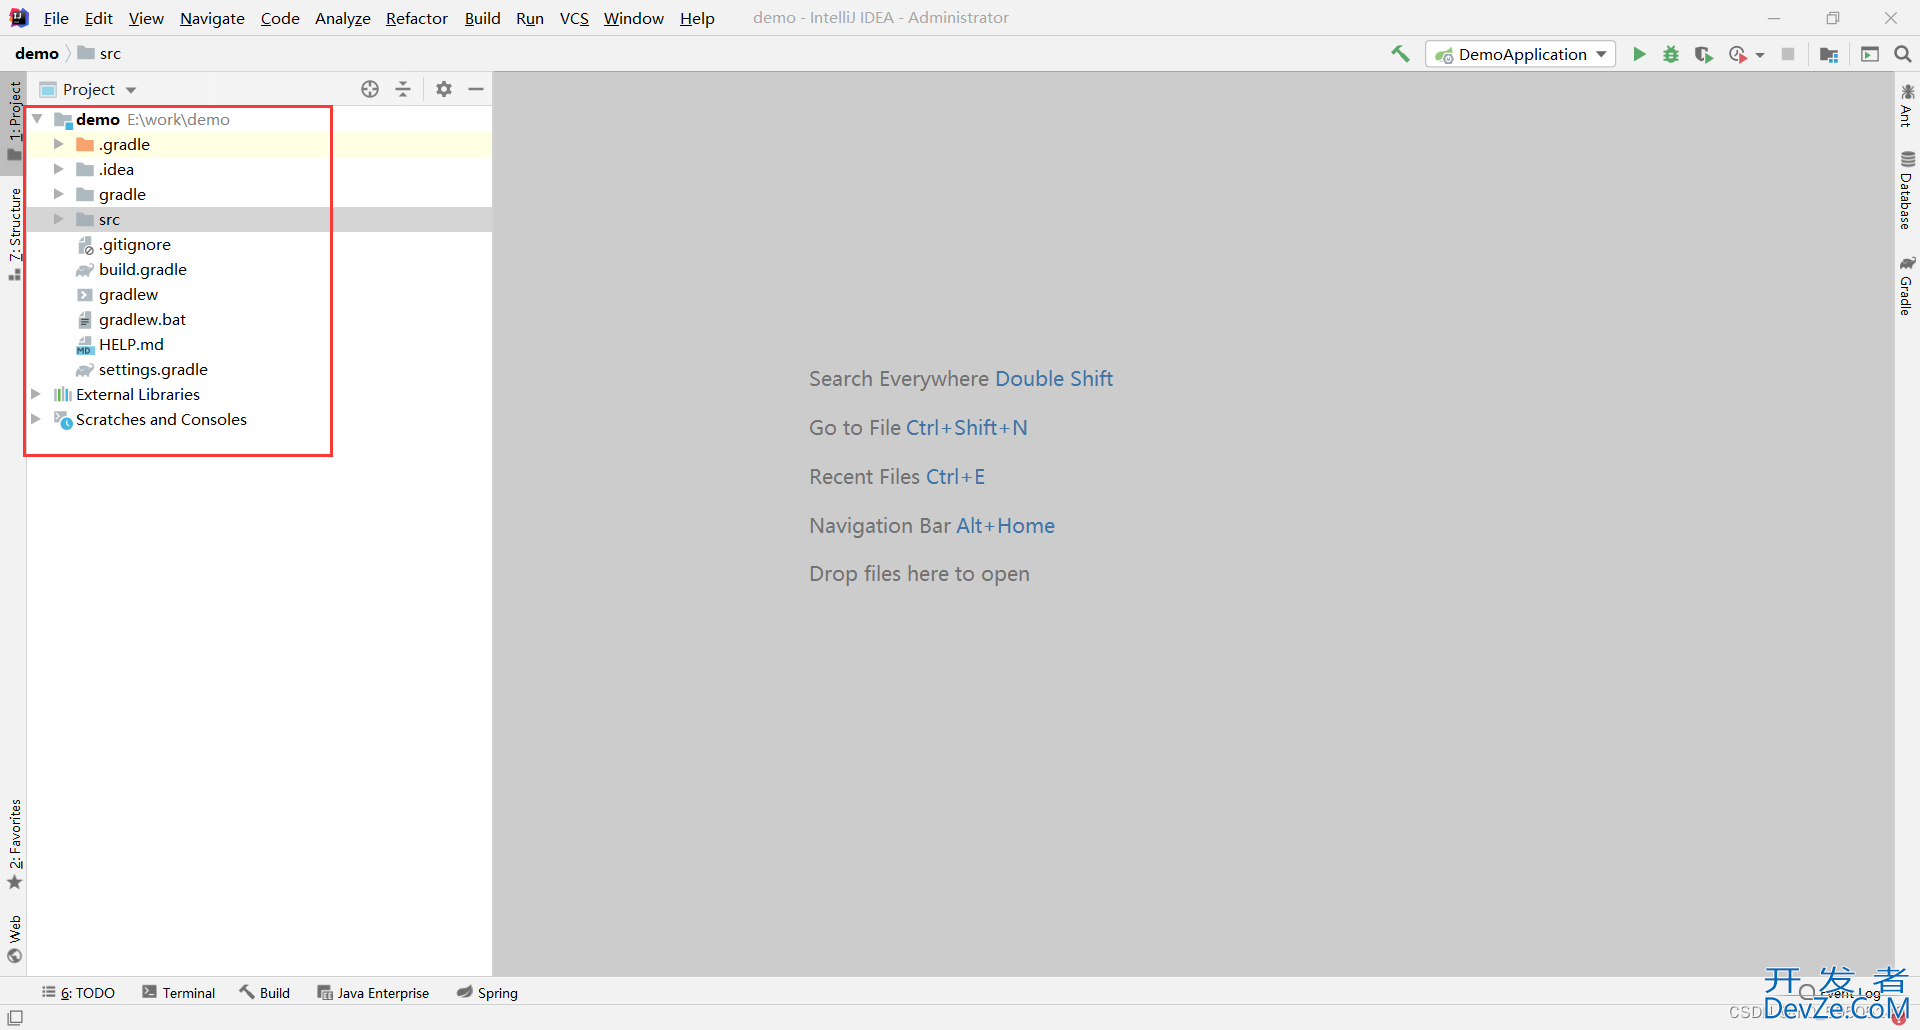This screenshot has width=1920, height=1030.
Task: Expand the .gradle folder arrow
Action: pos(59,144)
